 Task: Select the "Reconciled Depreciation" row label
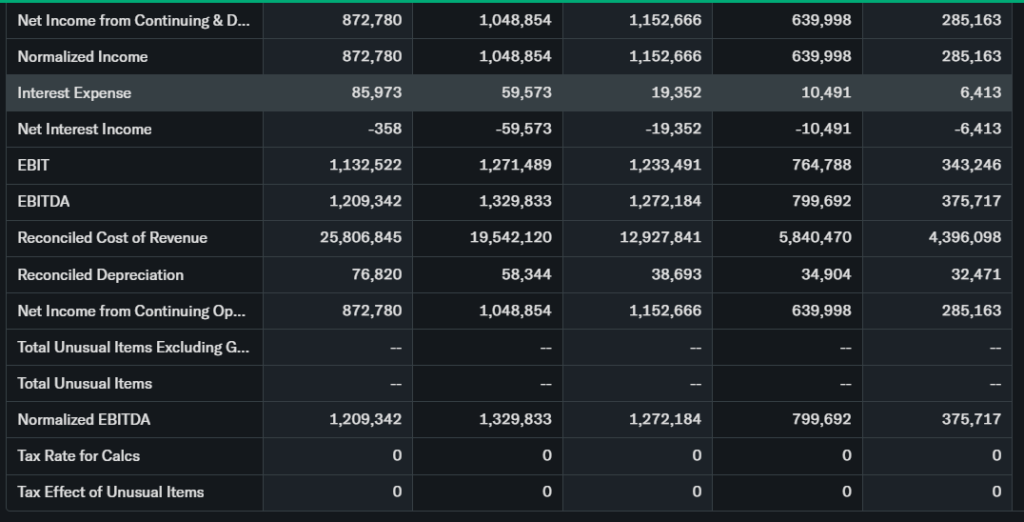click(x=100, y=274)
